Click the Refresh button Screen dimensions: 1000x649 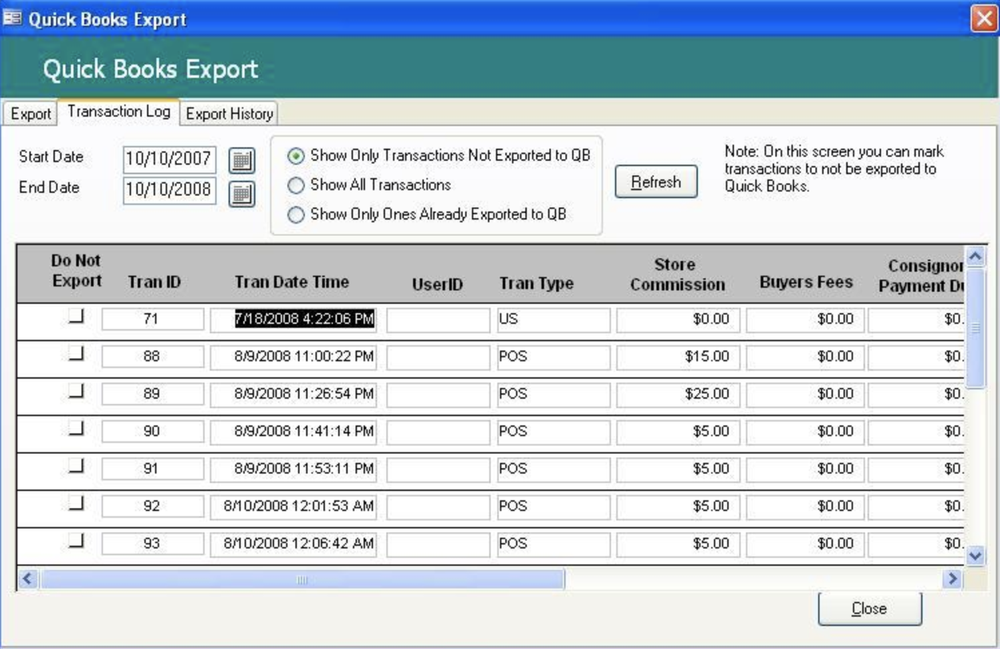click(656, 182)
